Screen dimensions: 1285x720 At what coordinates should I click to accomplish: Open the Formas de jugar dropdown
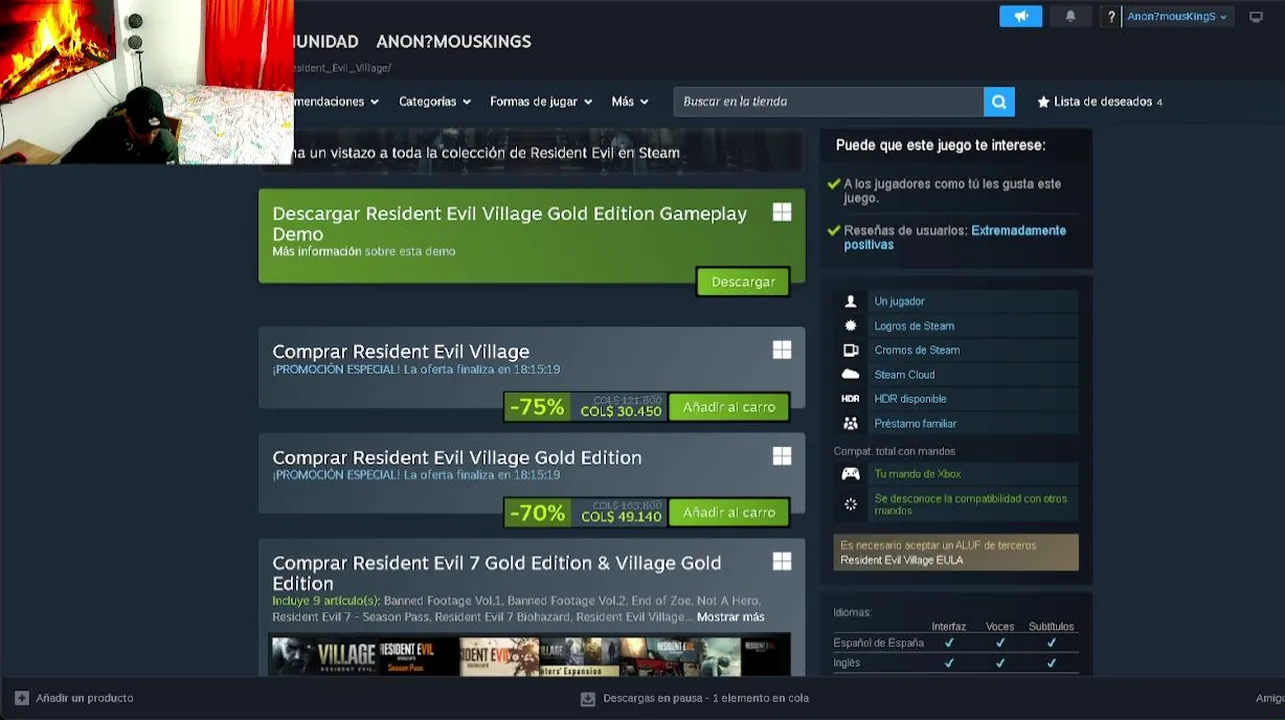541,102
